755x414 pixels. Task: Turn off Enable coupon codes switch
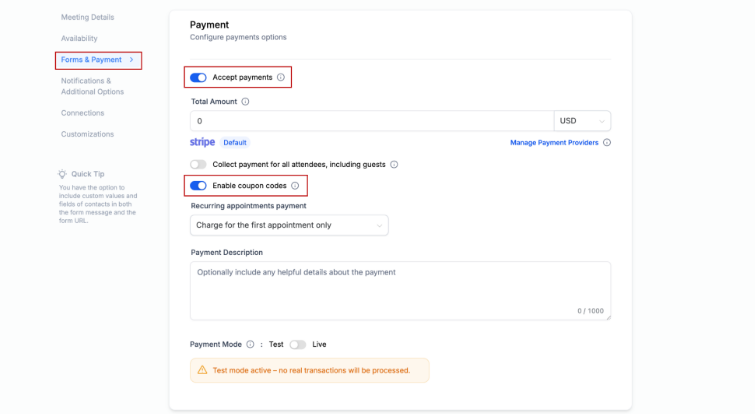coord(198,186)
